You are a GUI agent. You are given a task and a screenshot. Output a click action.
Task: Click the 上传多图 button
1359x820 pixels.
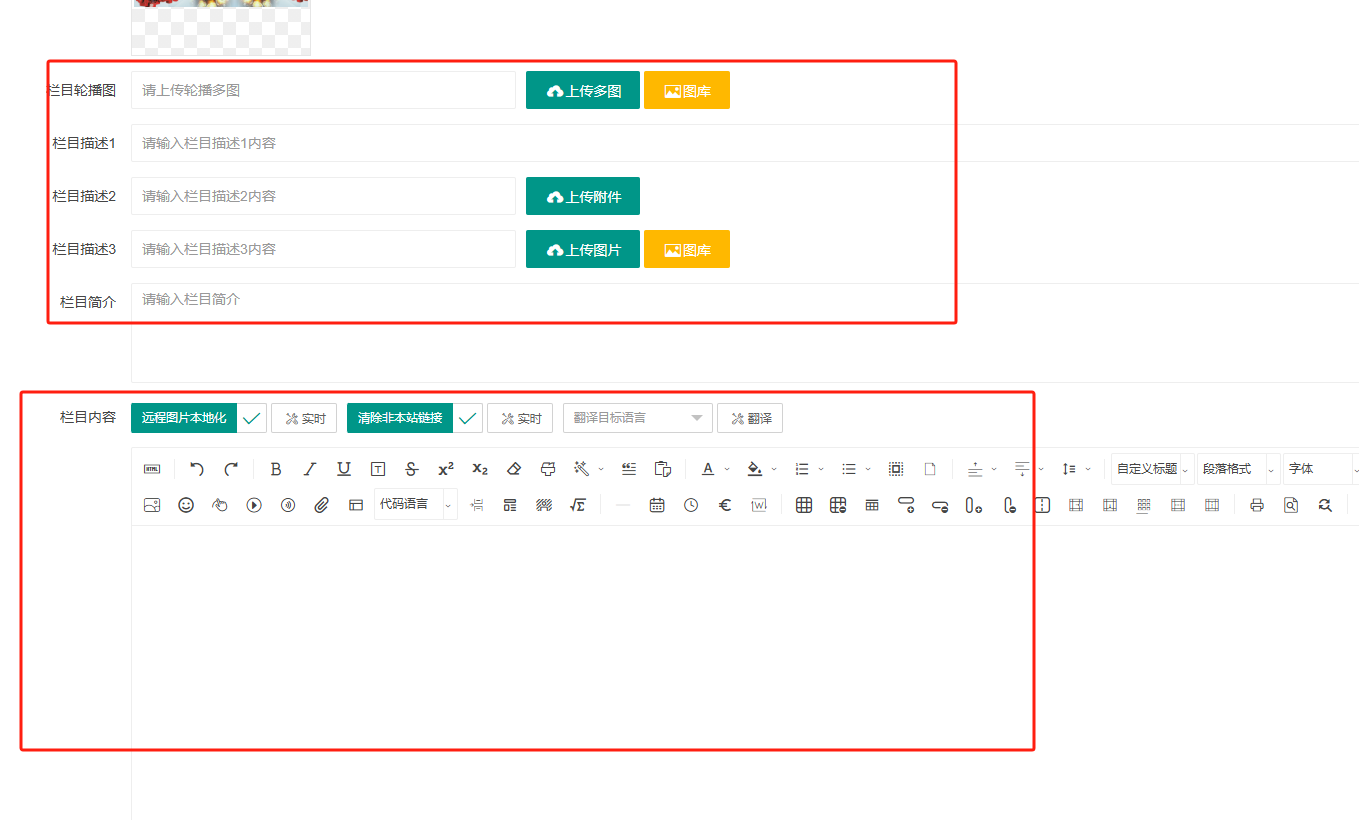click(583, 90)
